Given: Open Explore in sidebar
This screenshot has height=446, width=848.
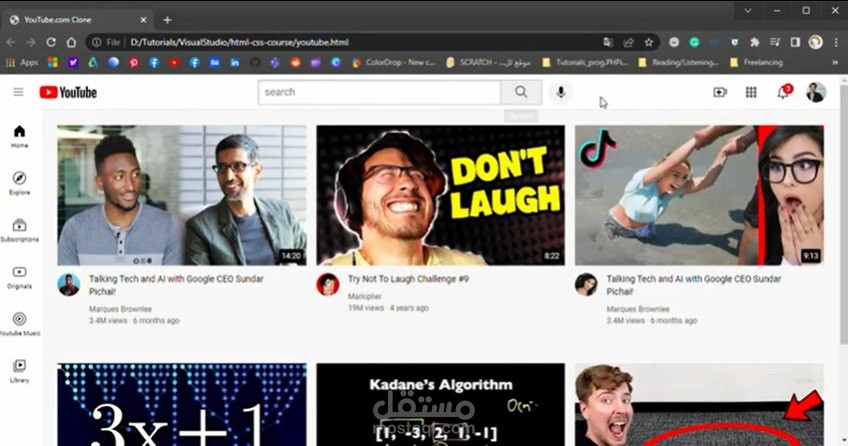Looking at the screenshot, I should (x=19, y=183).
